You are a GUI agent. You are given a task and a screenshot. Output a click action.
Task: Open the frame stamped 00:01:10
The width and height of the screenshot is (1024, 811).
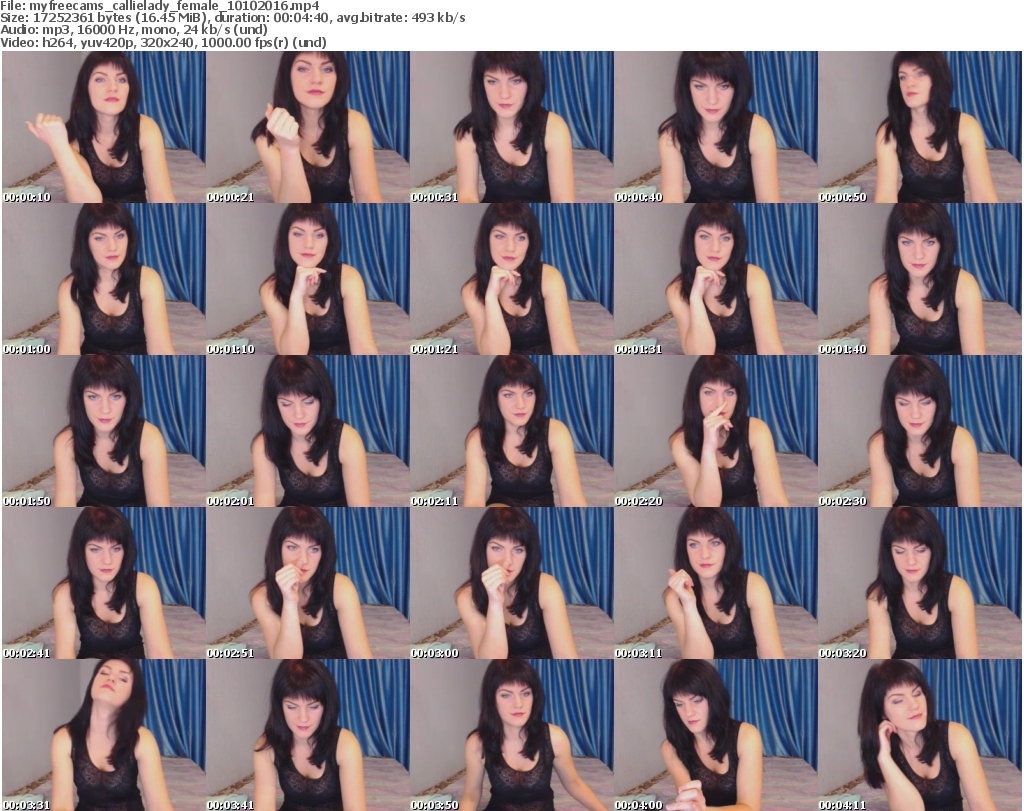tap(308, 279)
